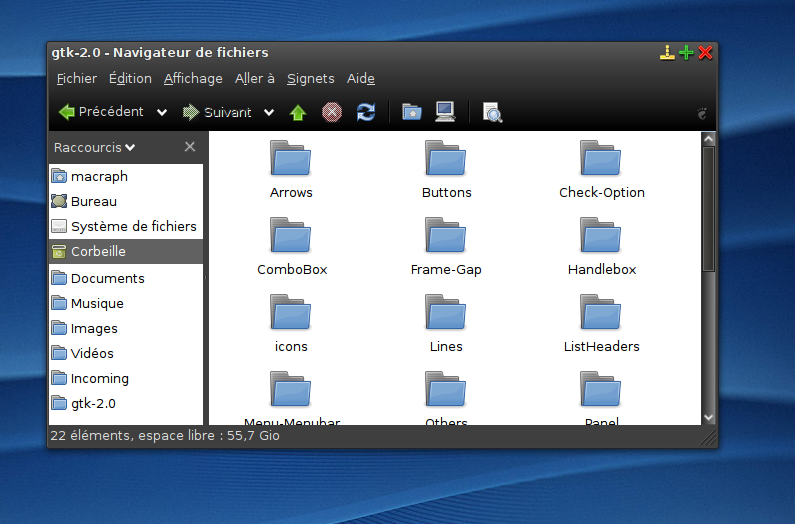Open Incoming bookmark in sidebar

[x=126, y=378]
